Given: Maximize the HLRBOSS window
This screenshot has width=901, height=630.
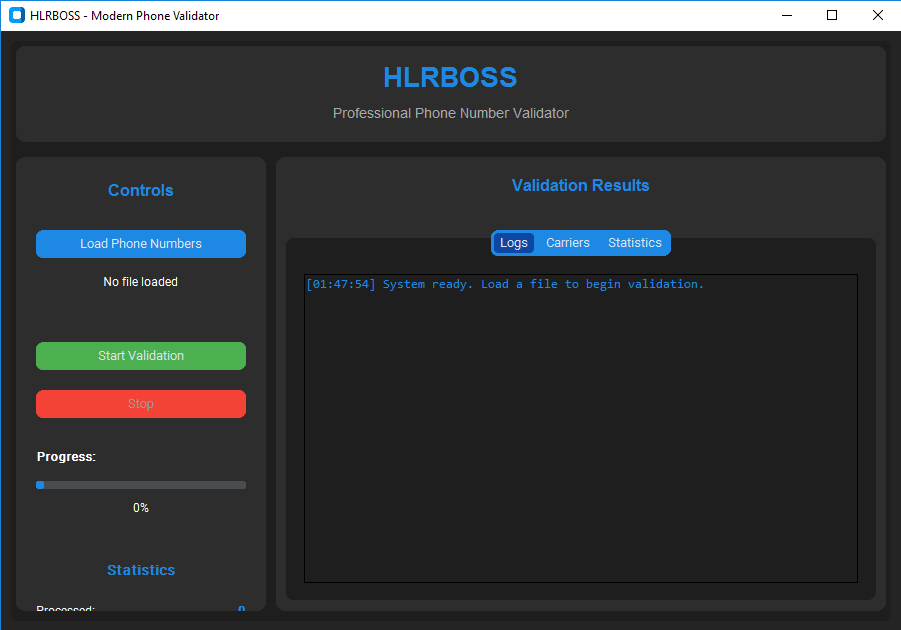Looking at the screenshot, I should click(832, 15).
